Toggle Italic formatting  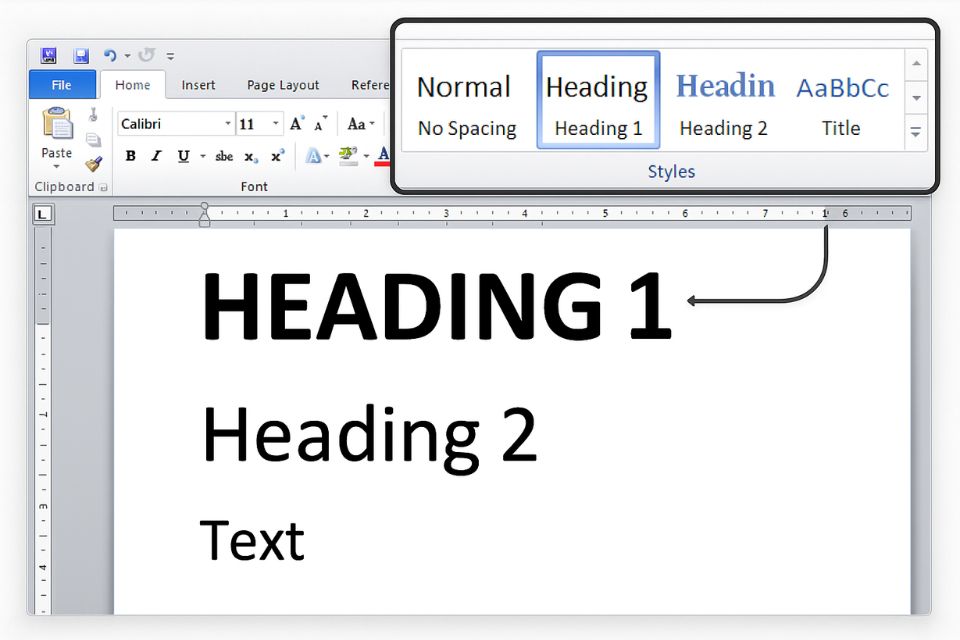155,156
